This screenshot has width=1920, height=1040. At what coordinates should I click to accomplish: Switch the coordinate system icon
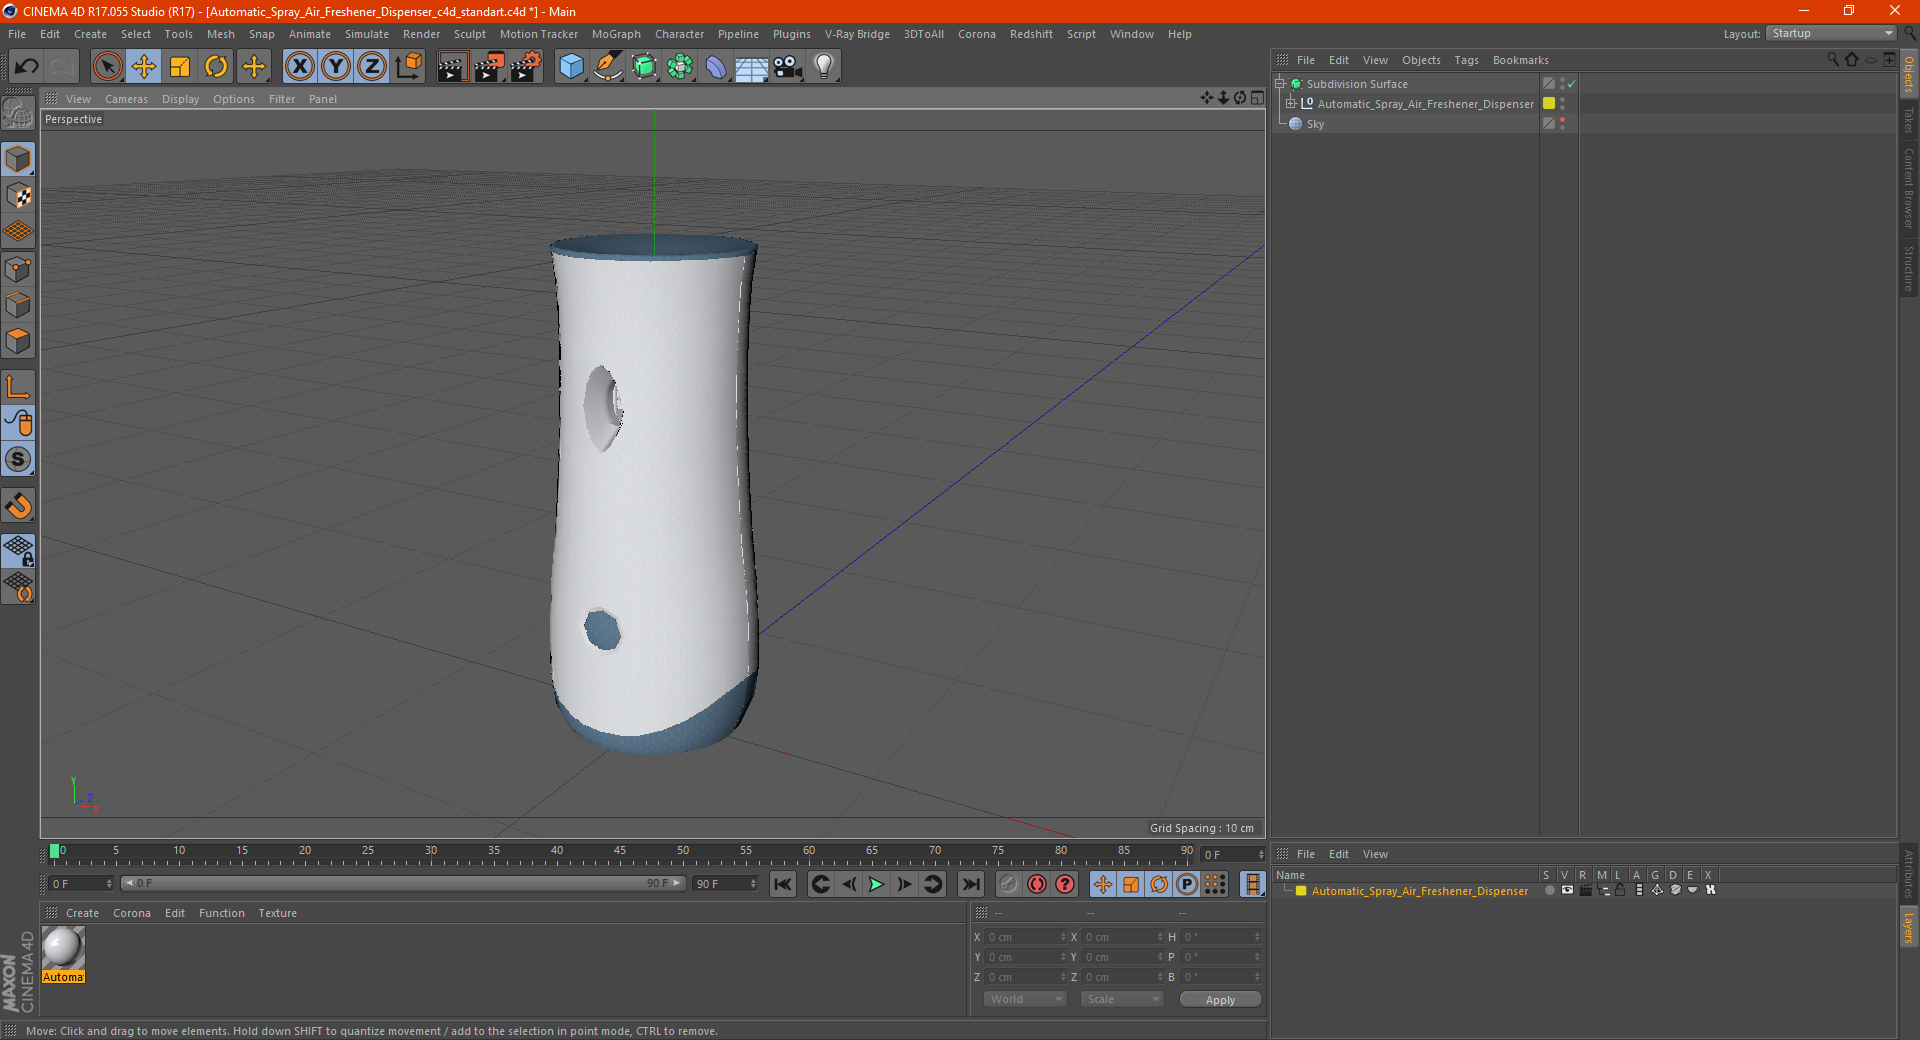[x=408, y=67]
